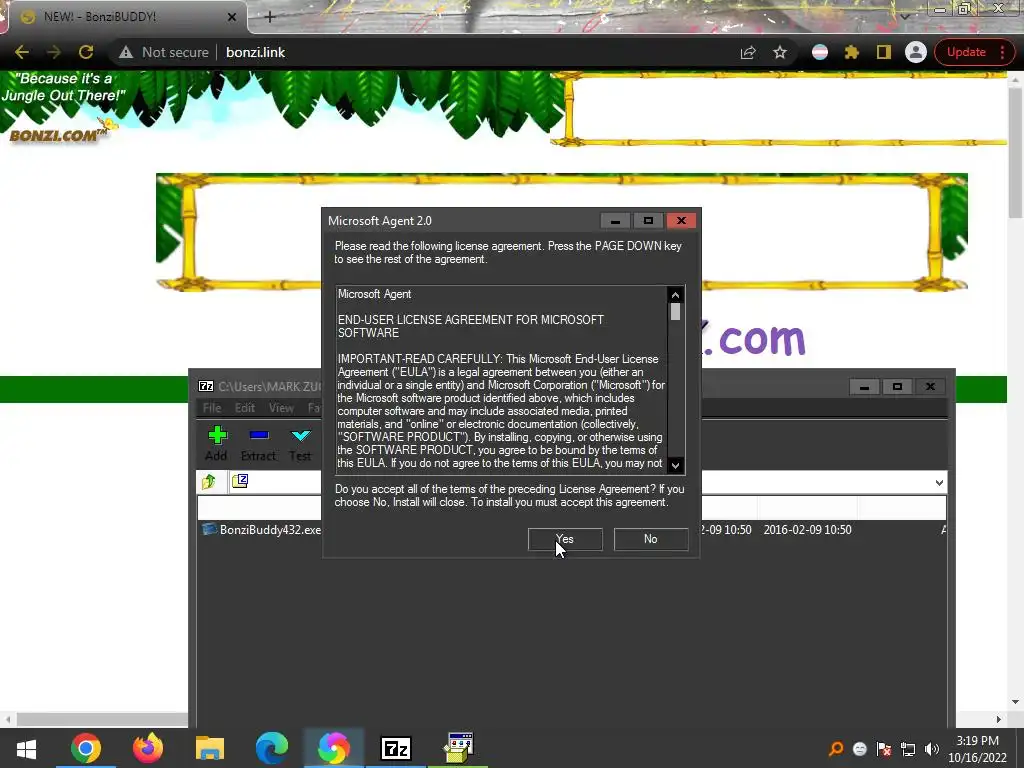
Task: Open Chrome three-dot menu
Action: (1002, 52)
